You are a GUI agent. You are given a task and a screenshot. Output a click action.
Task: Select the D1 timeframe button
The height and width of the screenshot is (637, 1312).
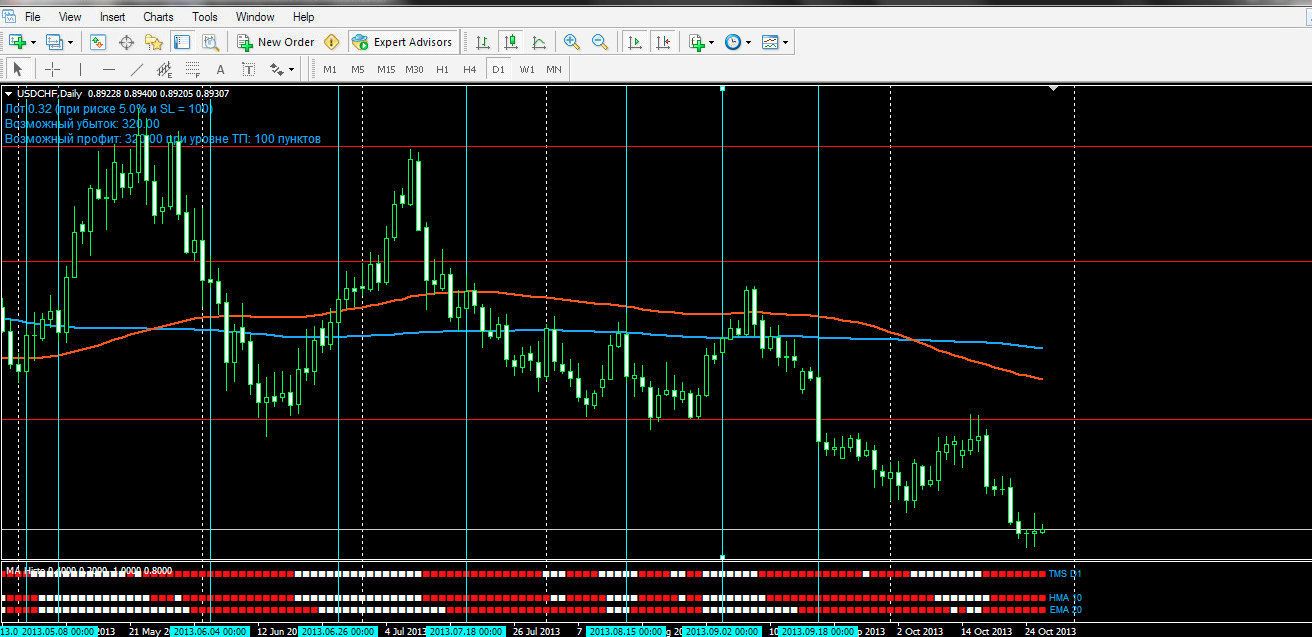(498, 69)
